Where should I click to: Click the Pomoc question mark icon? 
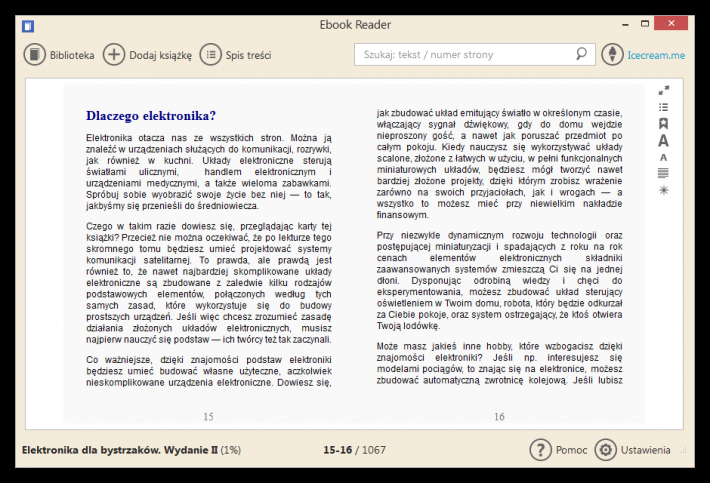540,450
